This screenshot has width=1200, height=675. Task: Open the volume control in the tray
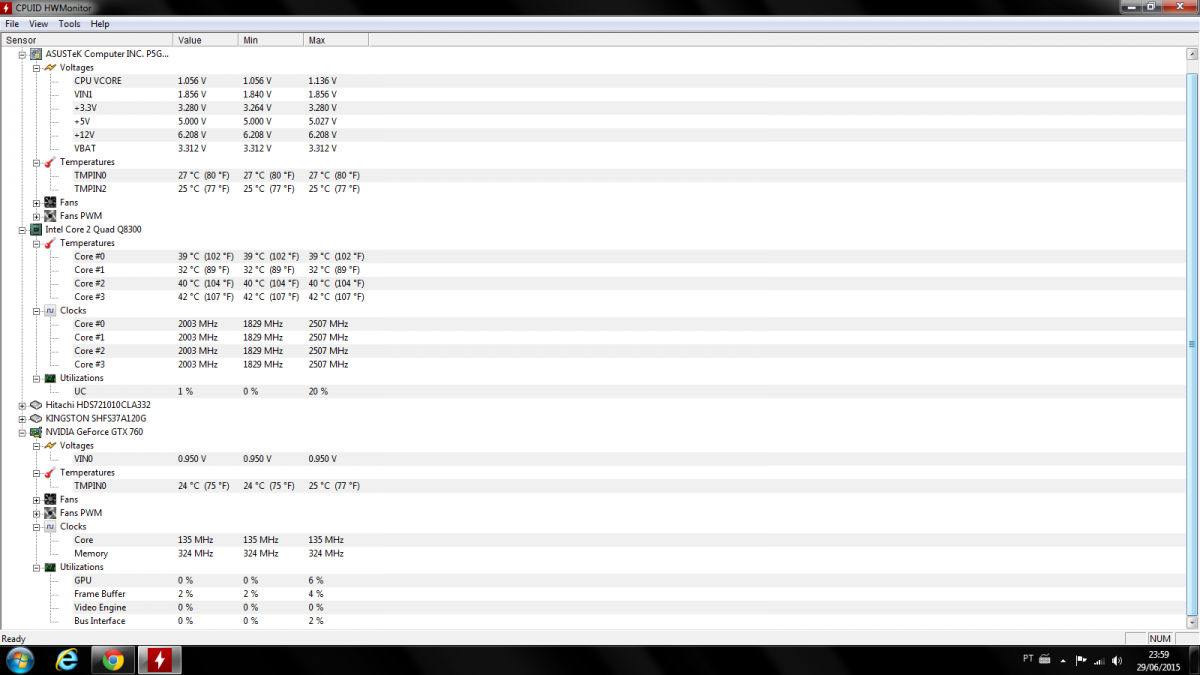(x=1118, y=660)
